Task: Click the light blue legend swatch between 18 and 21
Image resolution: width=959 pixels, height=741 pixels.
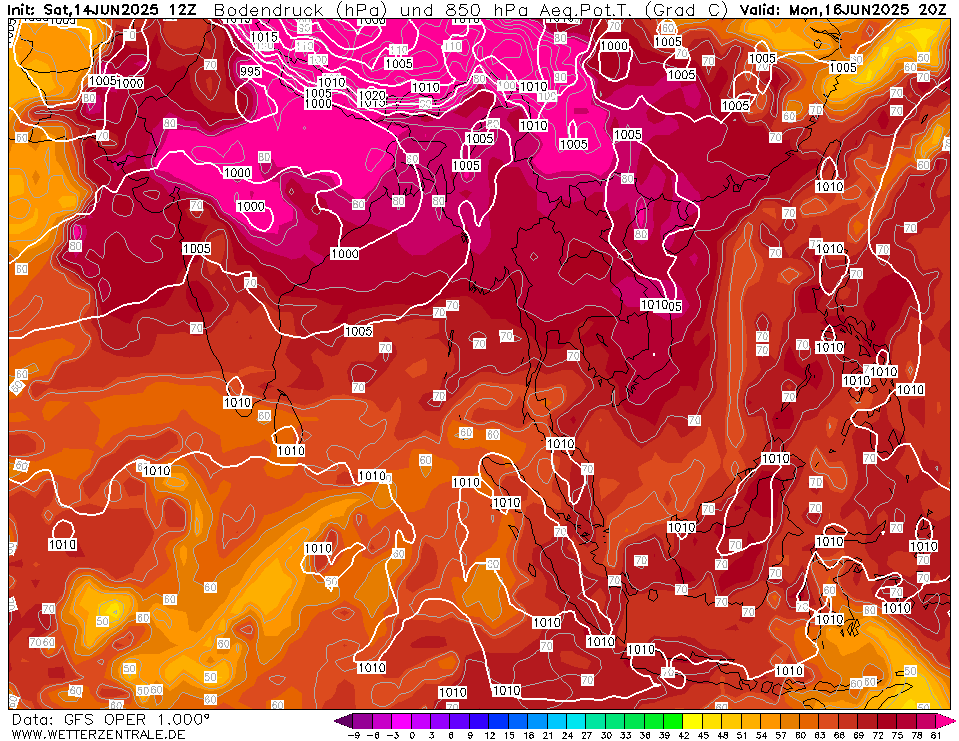Action: point(538,721)
